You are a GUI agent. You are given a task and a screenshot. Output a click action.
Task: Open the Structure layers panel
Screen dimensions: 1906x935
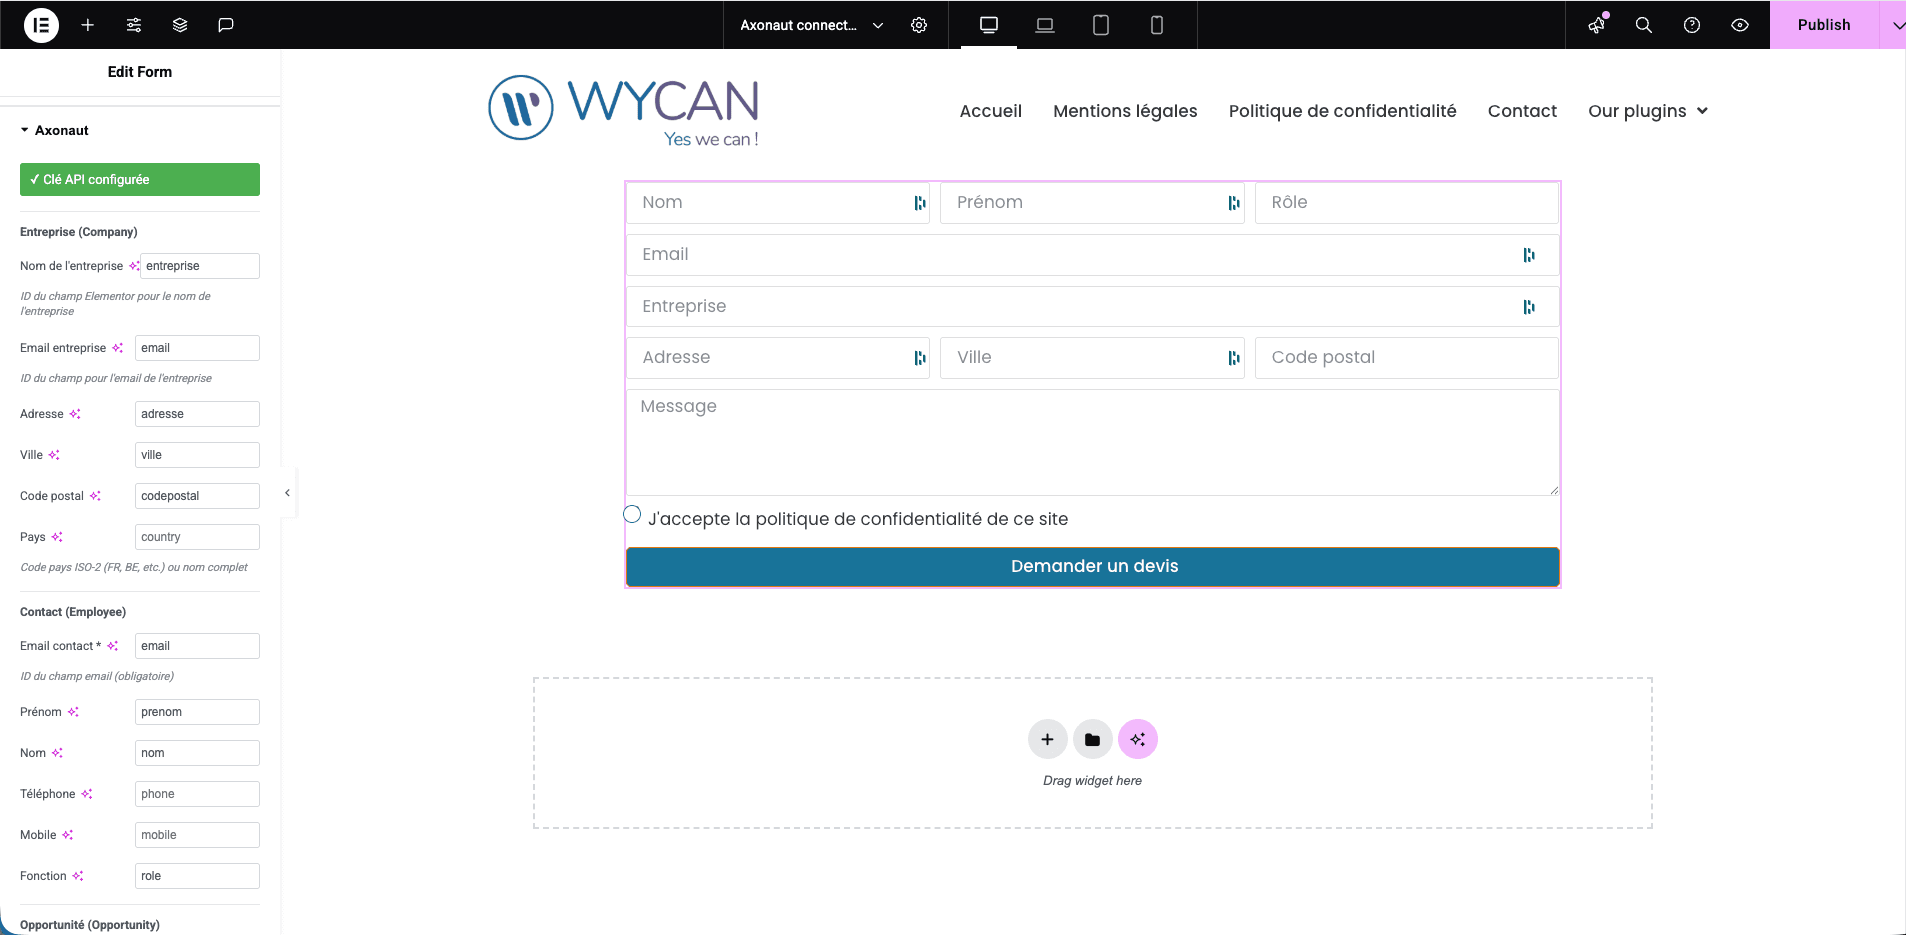(180, 25)
